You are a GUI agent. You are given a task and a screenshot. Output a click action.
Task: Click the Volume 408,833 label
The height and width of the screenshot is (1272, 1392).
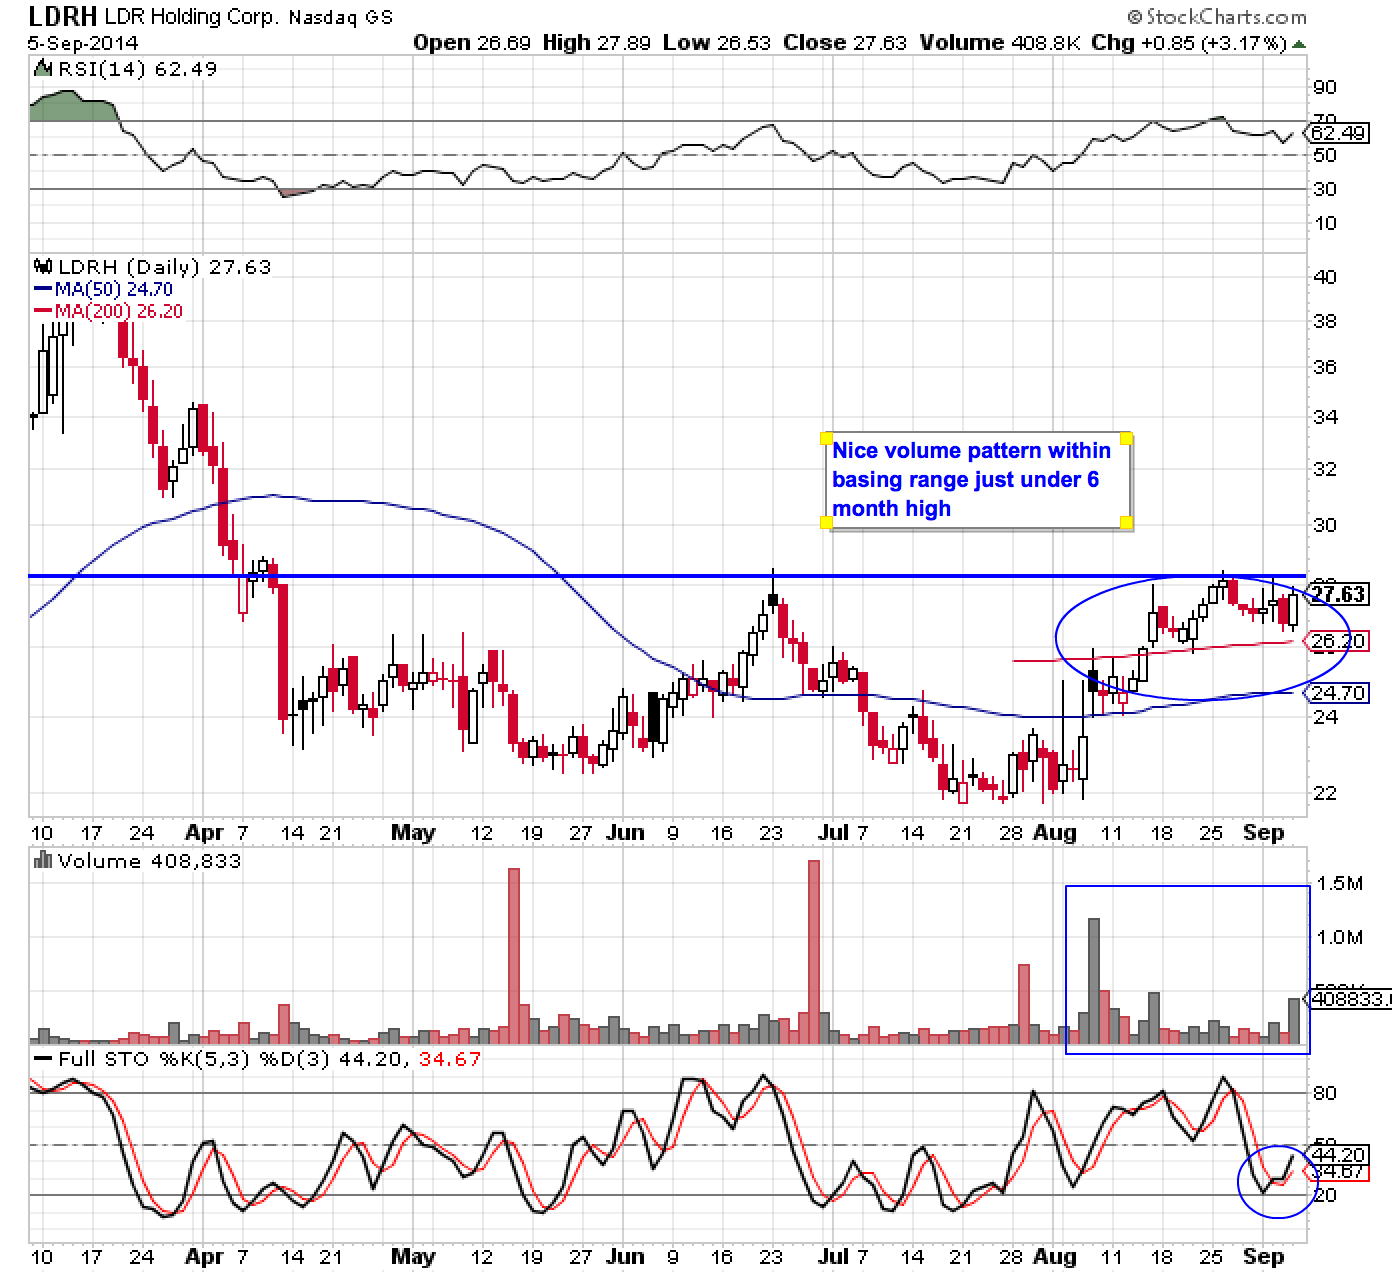pyautogui.click(x=149, y=861)
